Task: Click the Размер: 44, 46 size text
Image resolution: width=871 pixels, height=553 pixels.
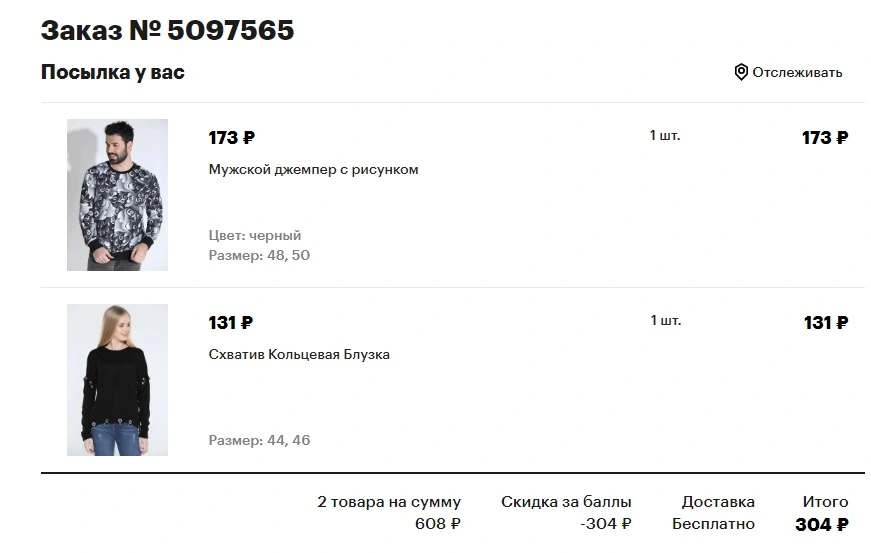Action: click(x=259, y=440)
